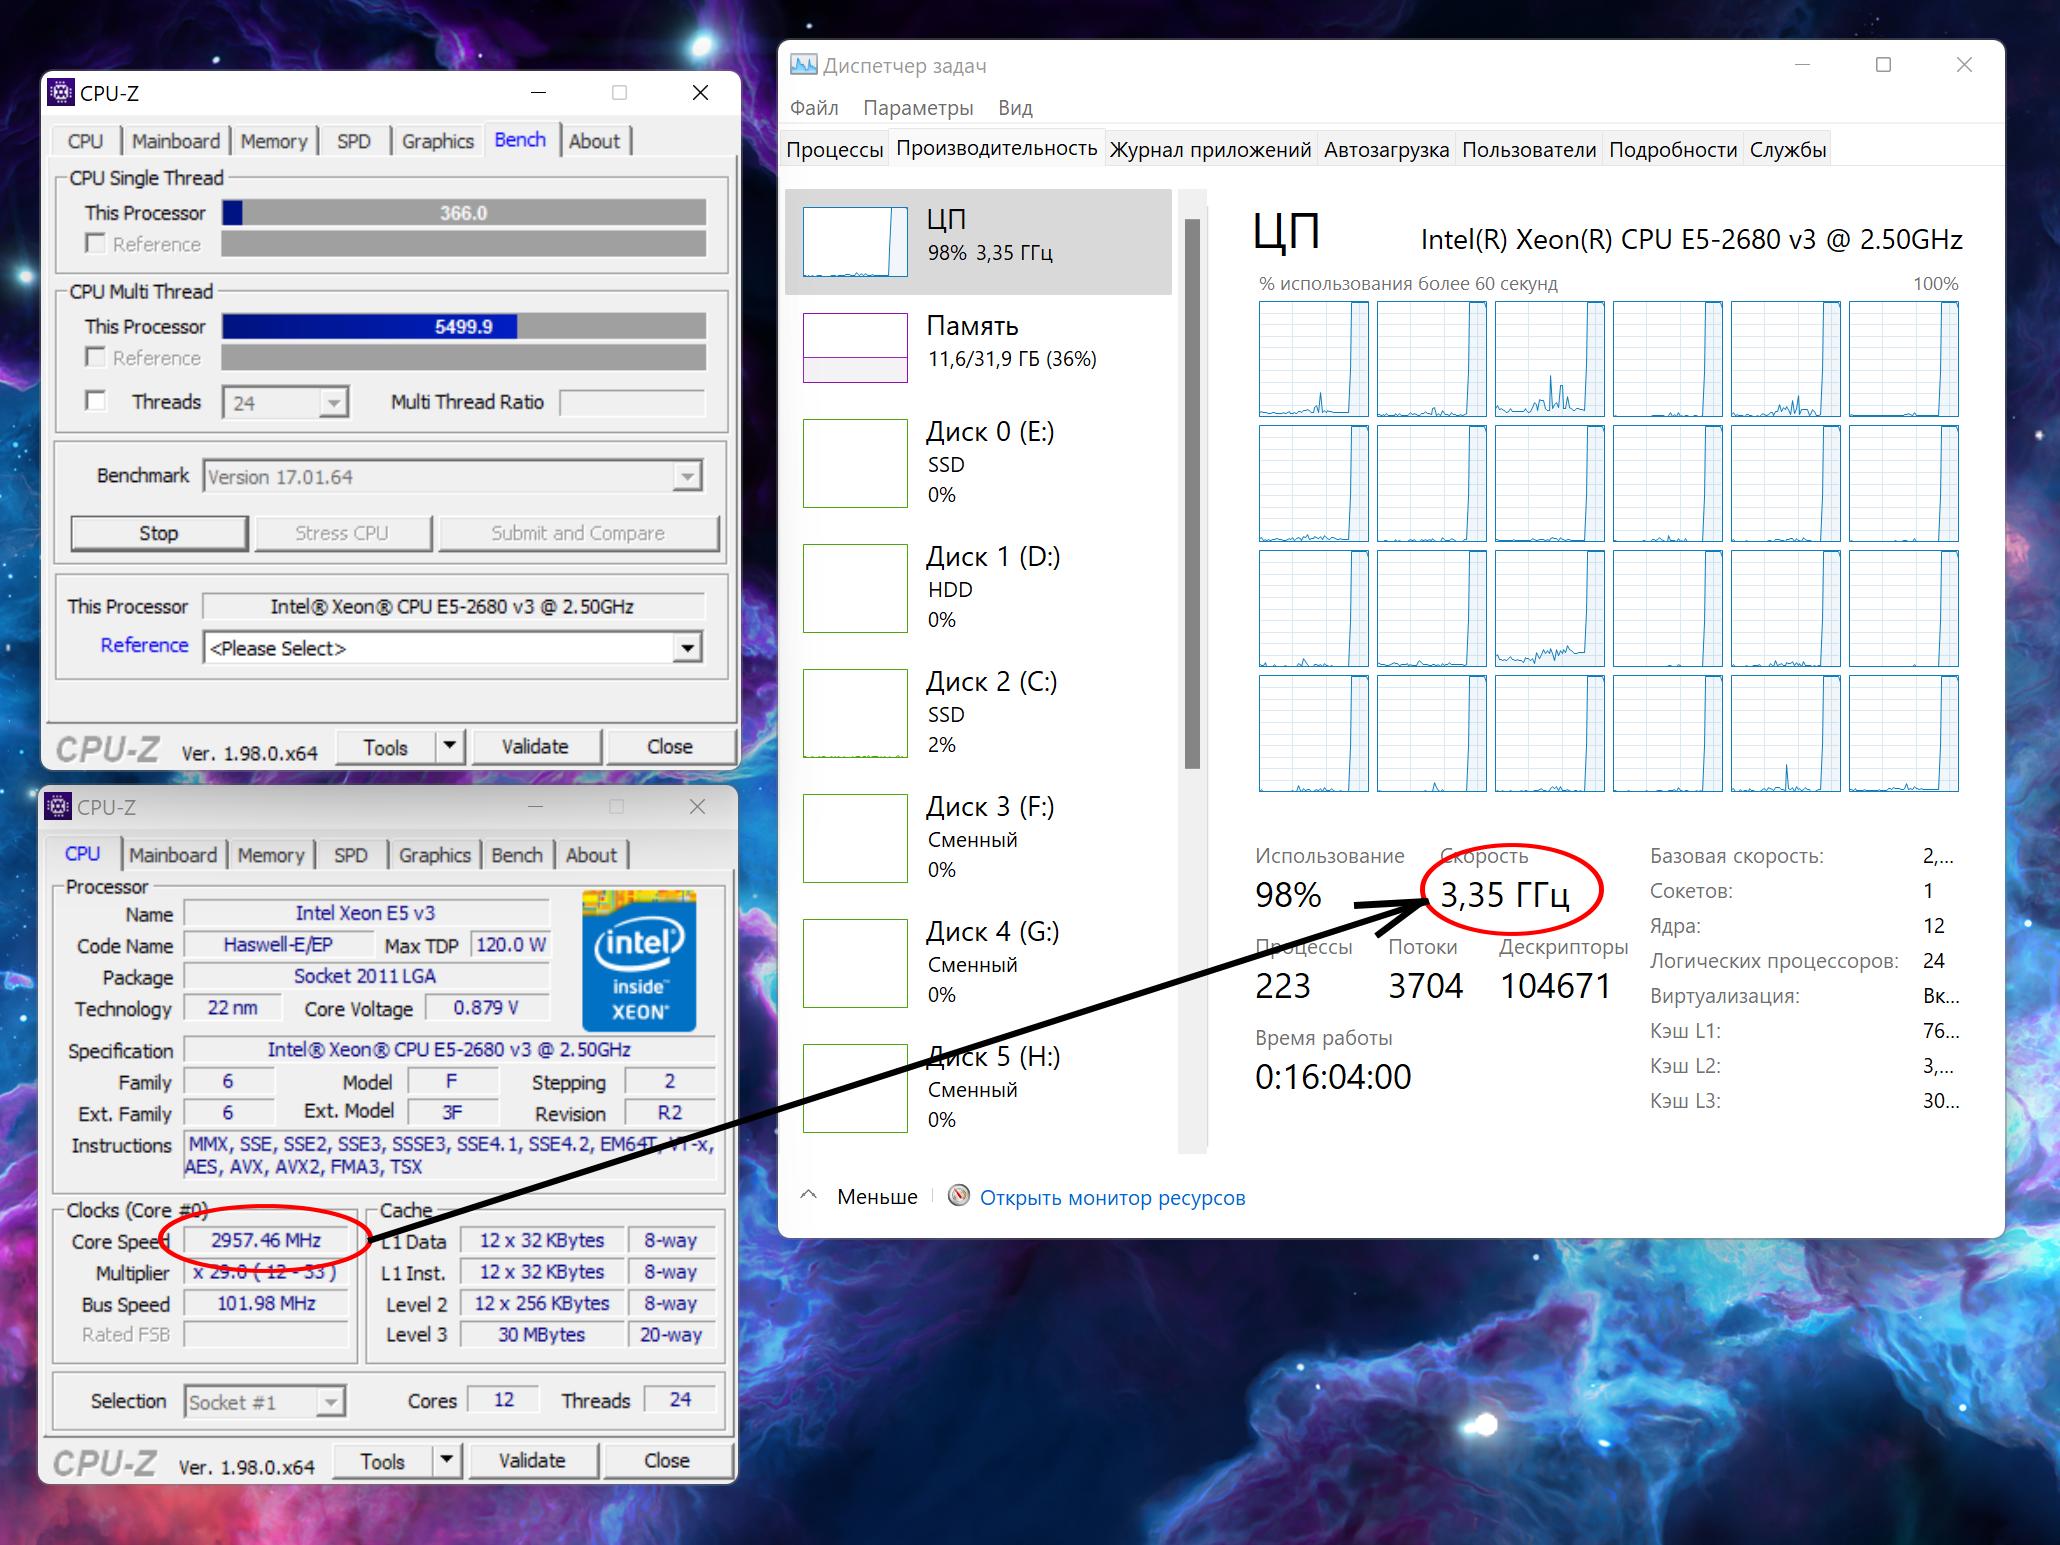
Task: Click the Task Manager title bar icon
Action: tap(803, 65)
